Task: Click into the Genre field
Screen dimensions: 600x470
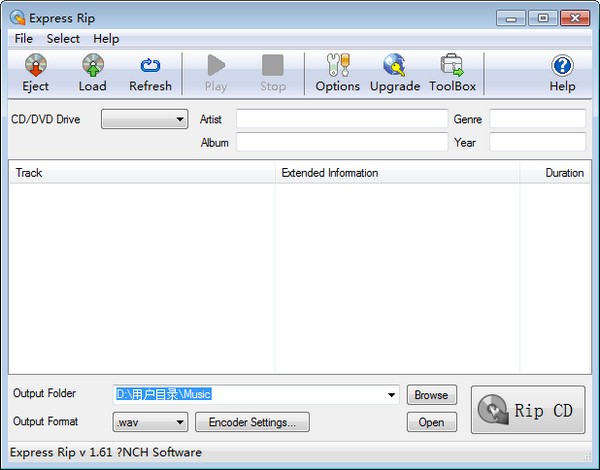Action: [x=538, y=119]
